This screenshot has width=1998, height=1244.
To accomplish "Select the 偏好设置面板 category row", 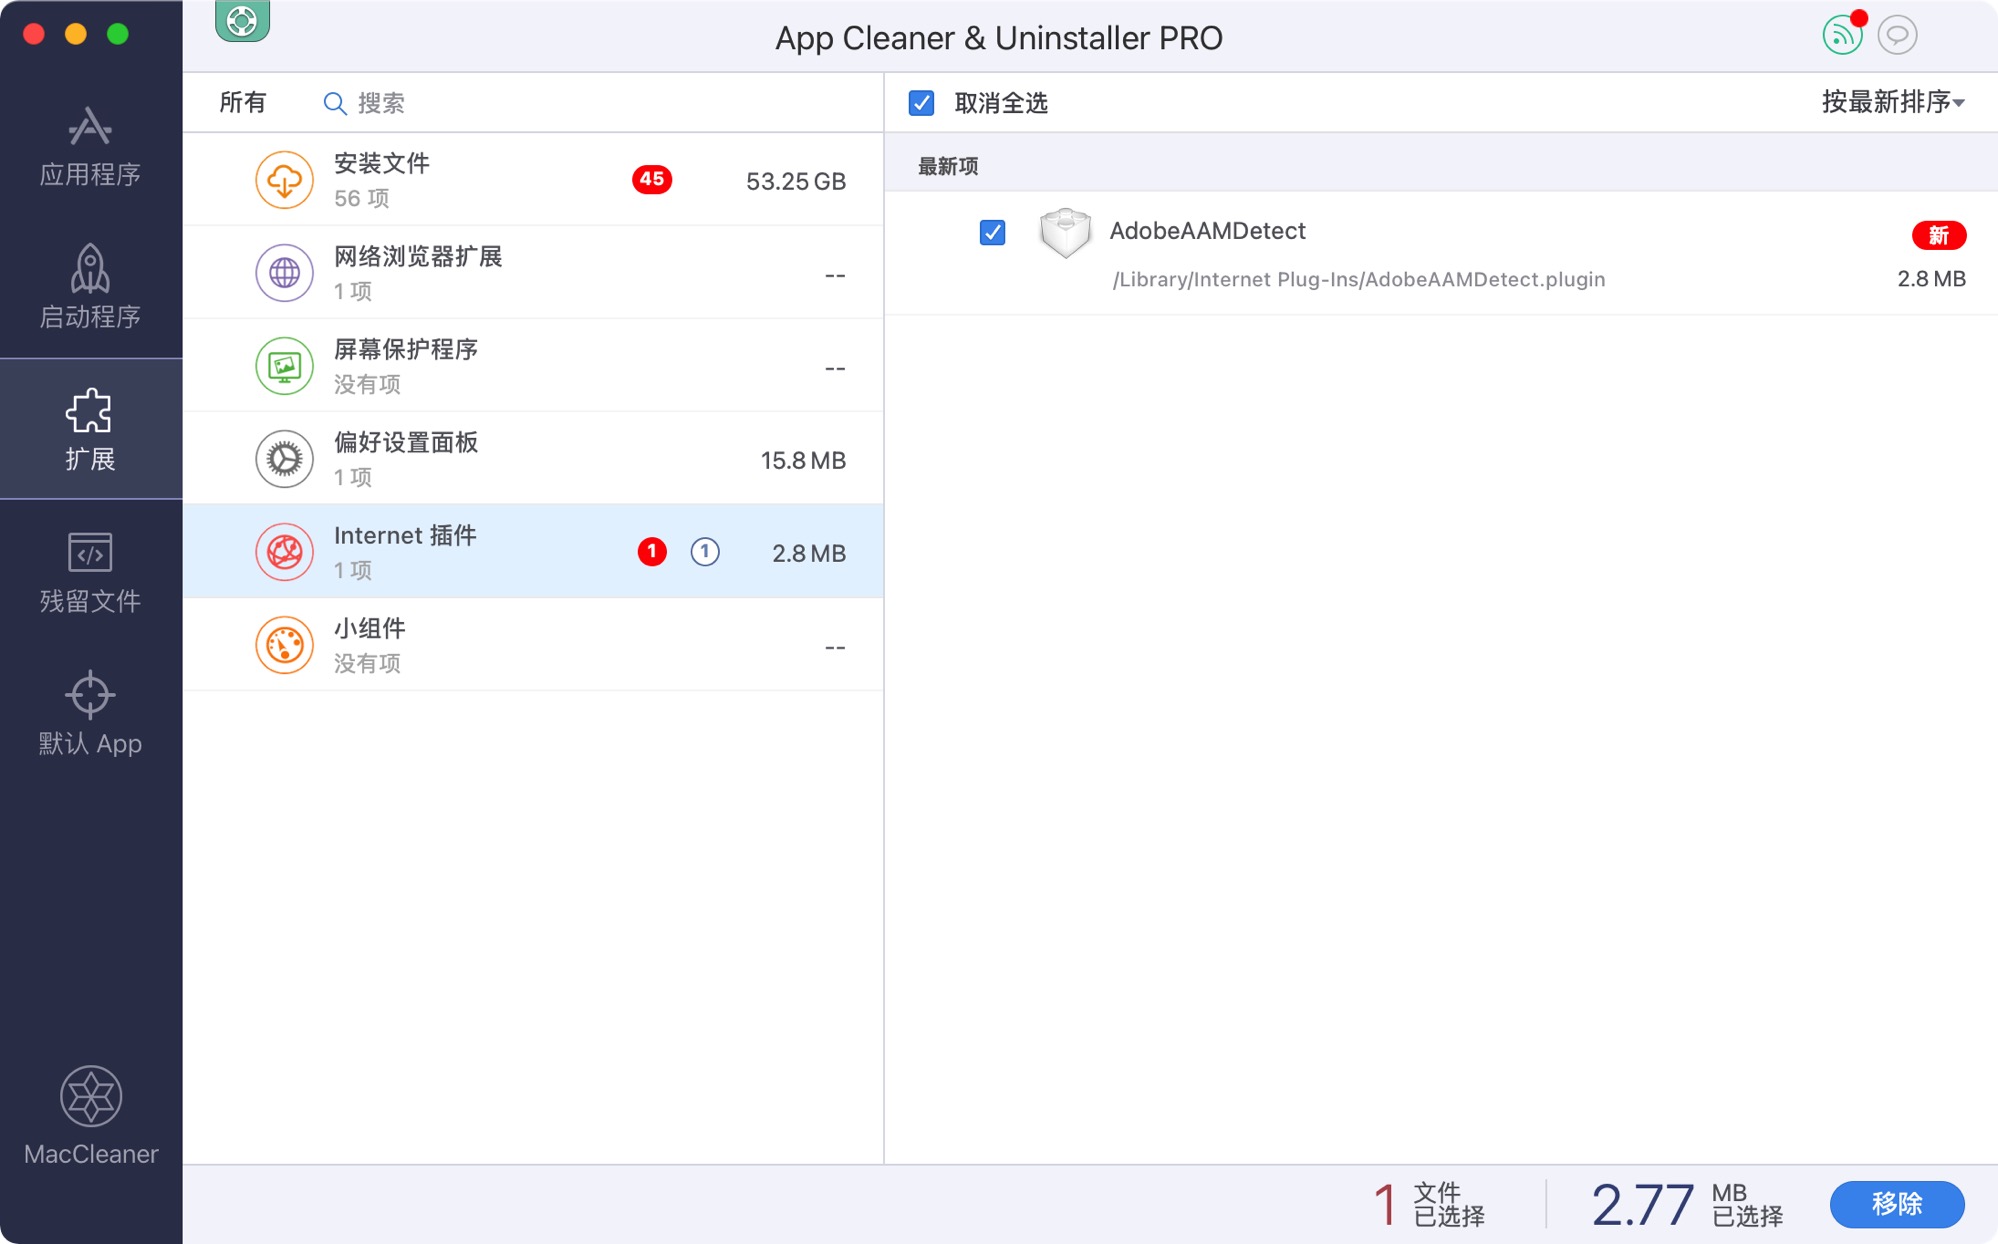I will click(x=533, y=459).
